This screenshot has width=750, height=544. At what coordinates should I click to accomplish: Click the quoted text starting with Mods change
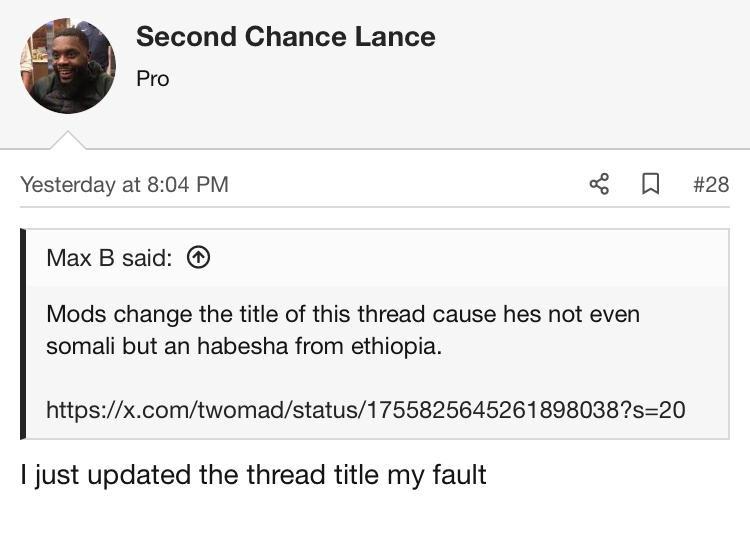pos(343,330)
